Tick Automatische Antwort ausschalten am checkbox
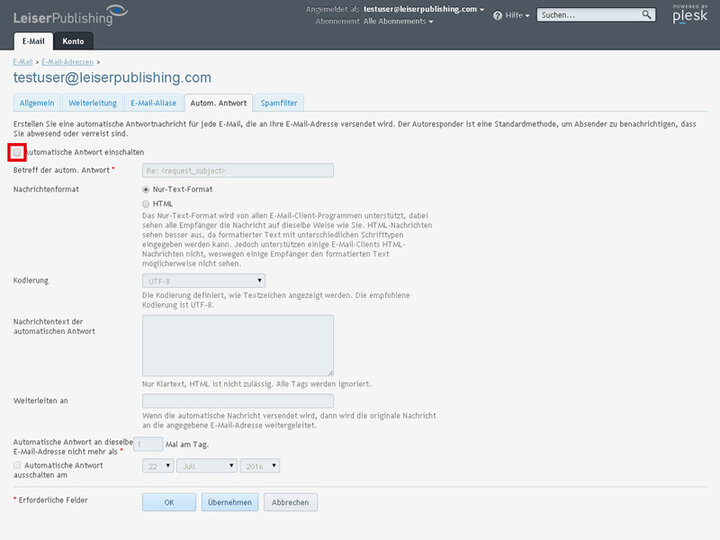The image size is (720, 540). click(17, 465)
